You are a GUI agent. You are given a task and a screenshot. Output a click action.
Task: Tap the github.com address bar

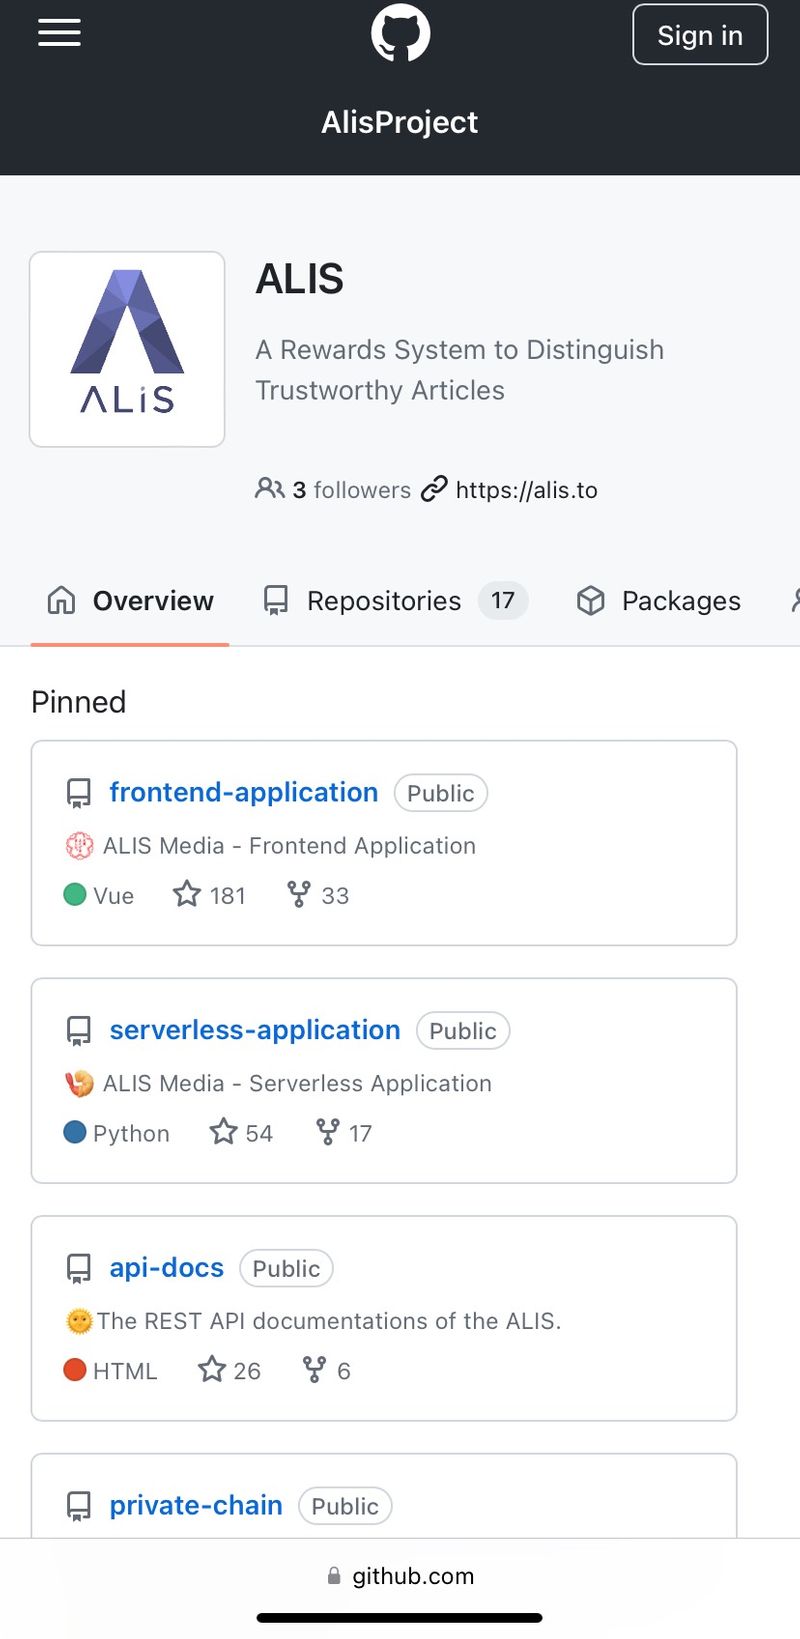tap(400, 1576)
